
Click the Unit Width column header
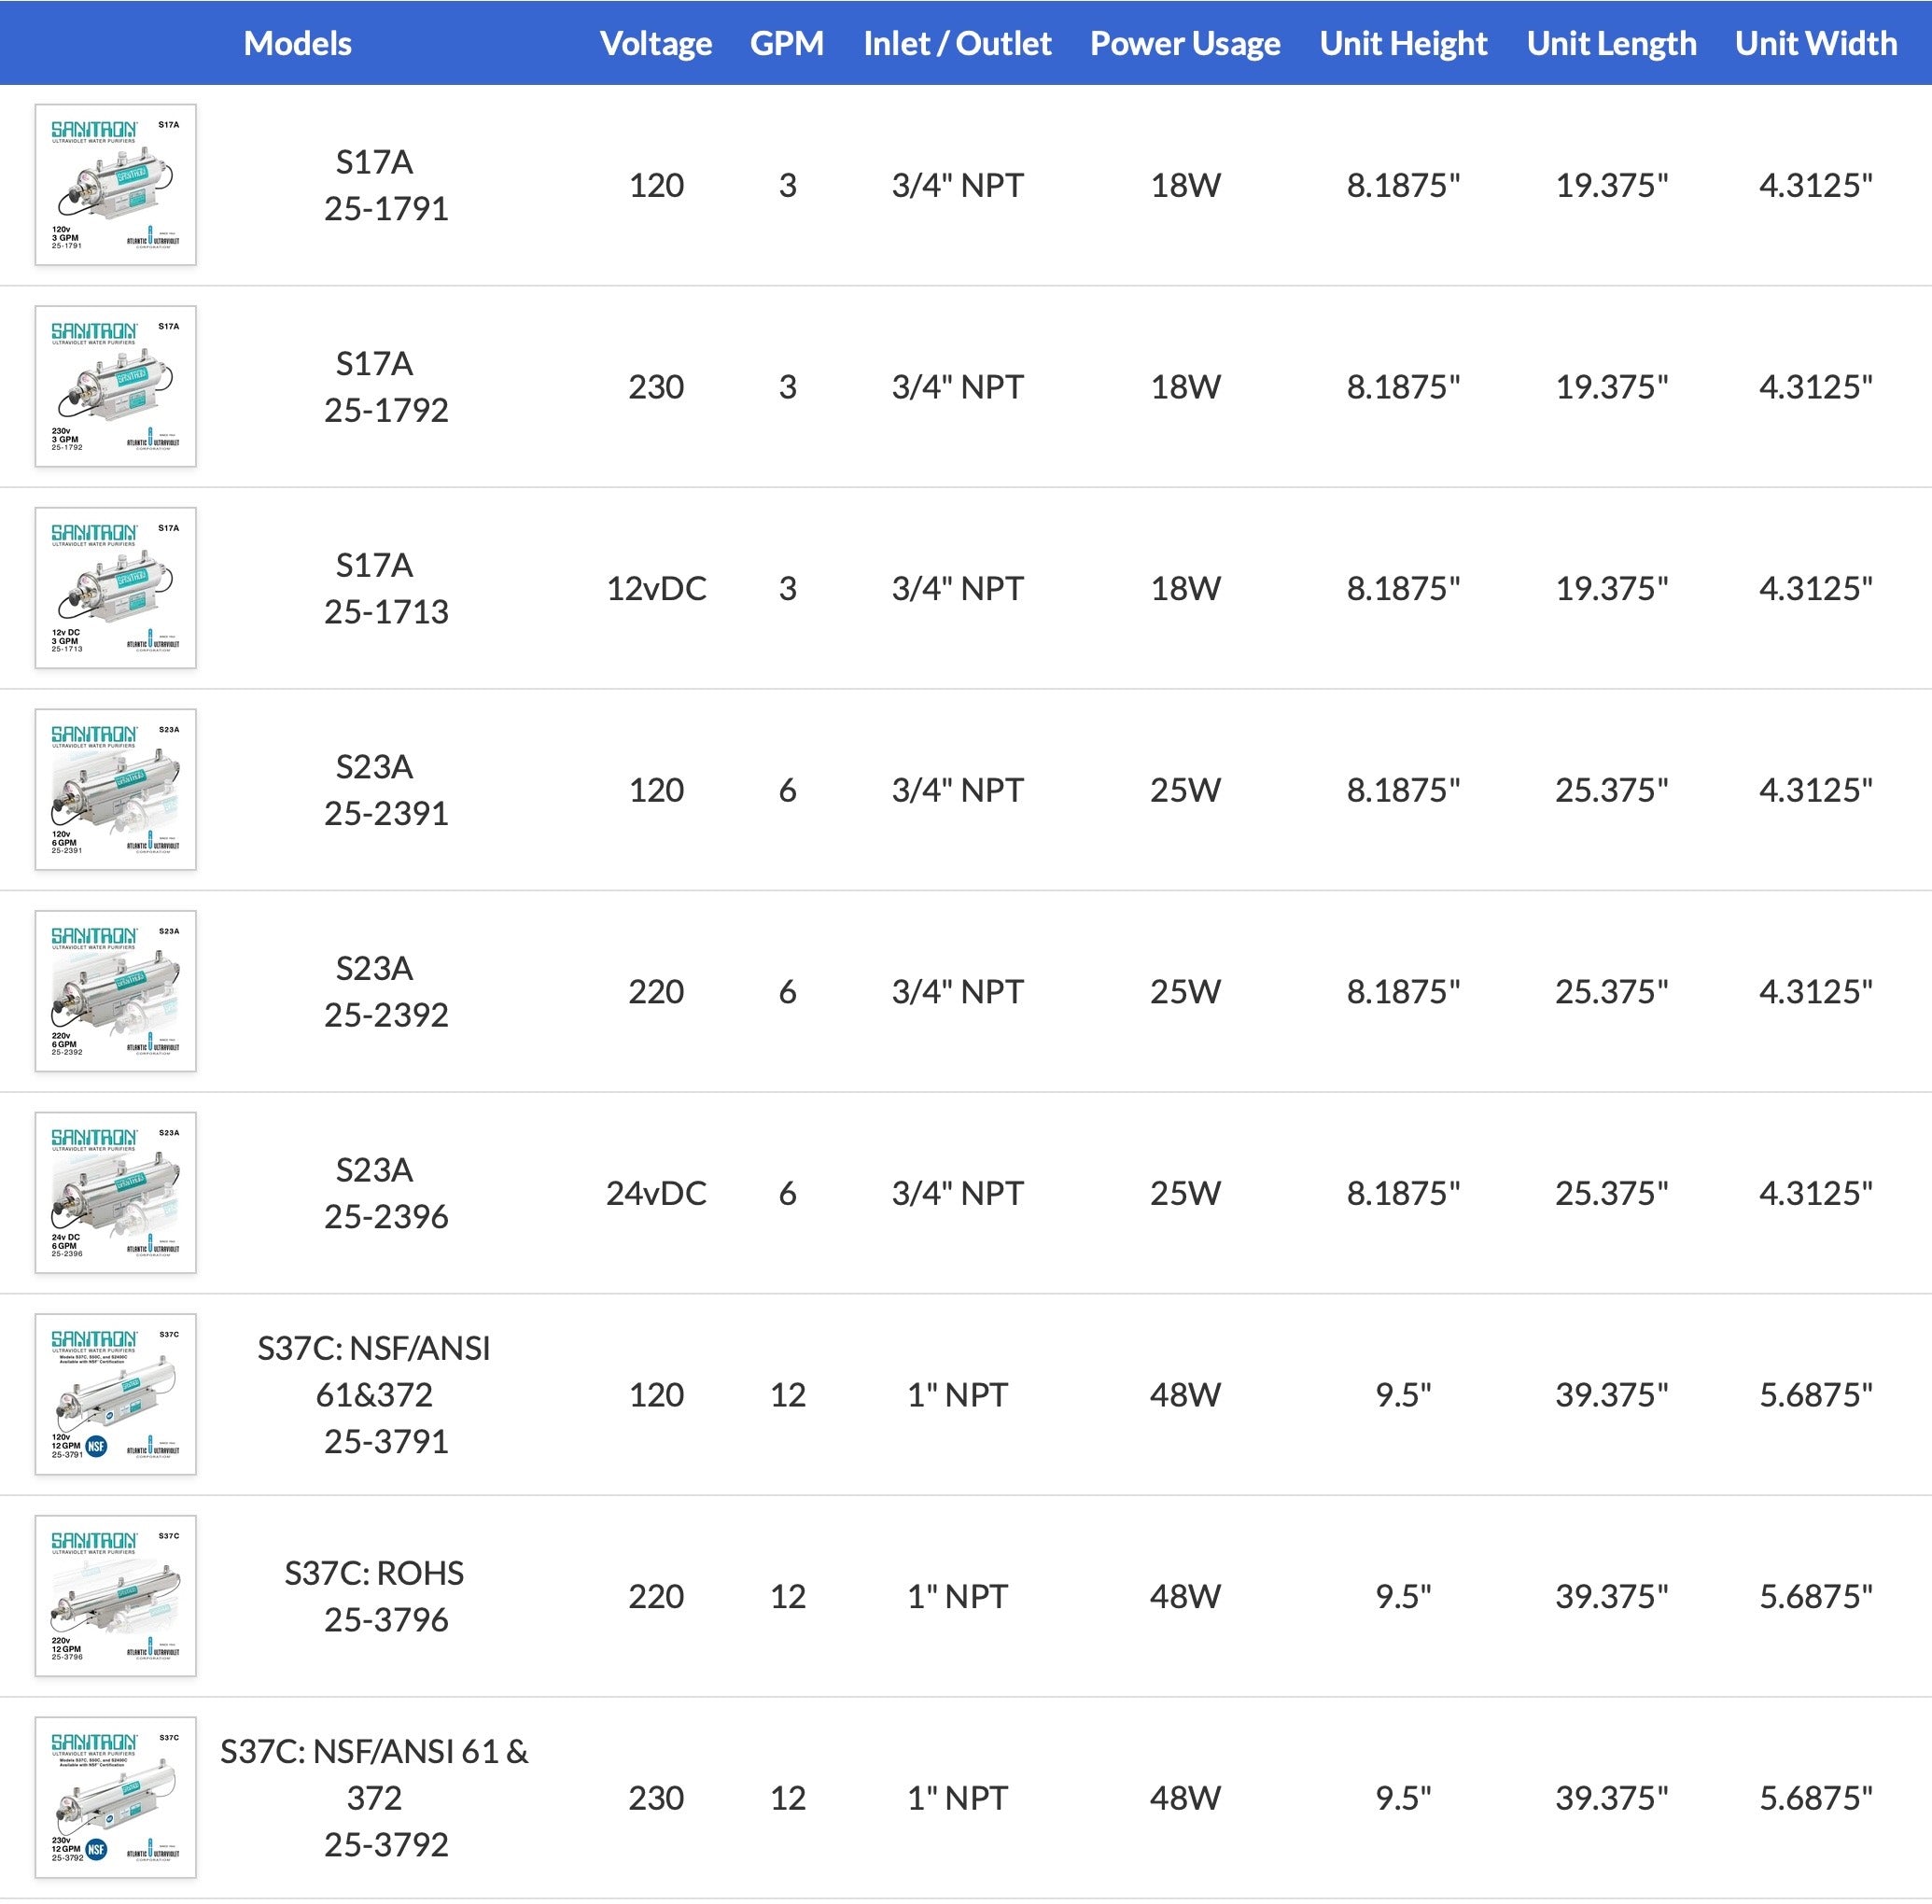[x=1816, y=43]
